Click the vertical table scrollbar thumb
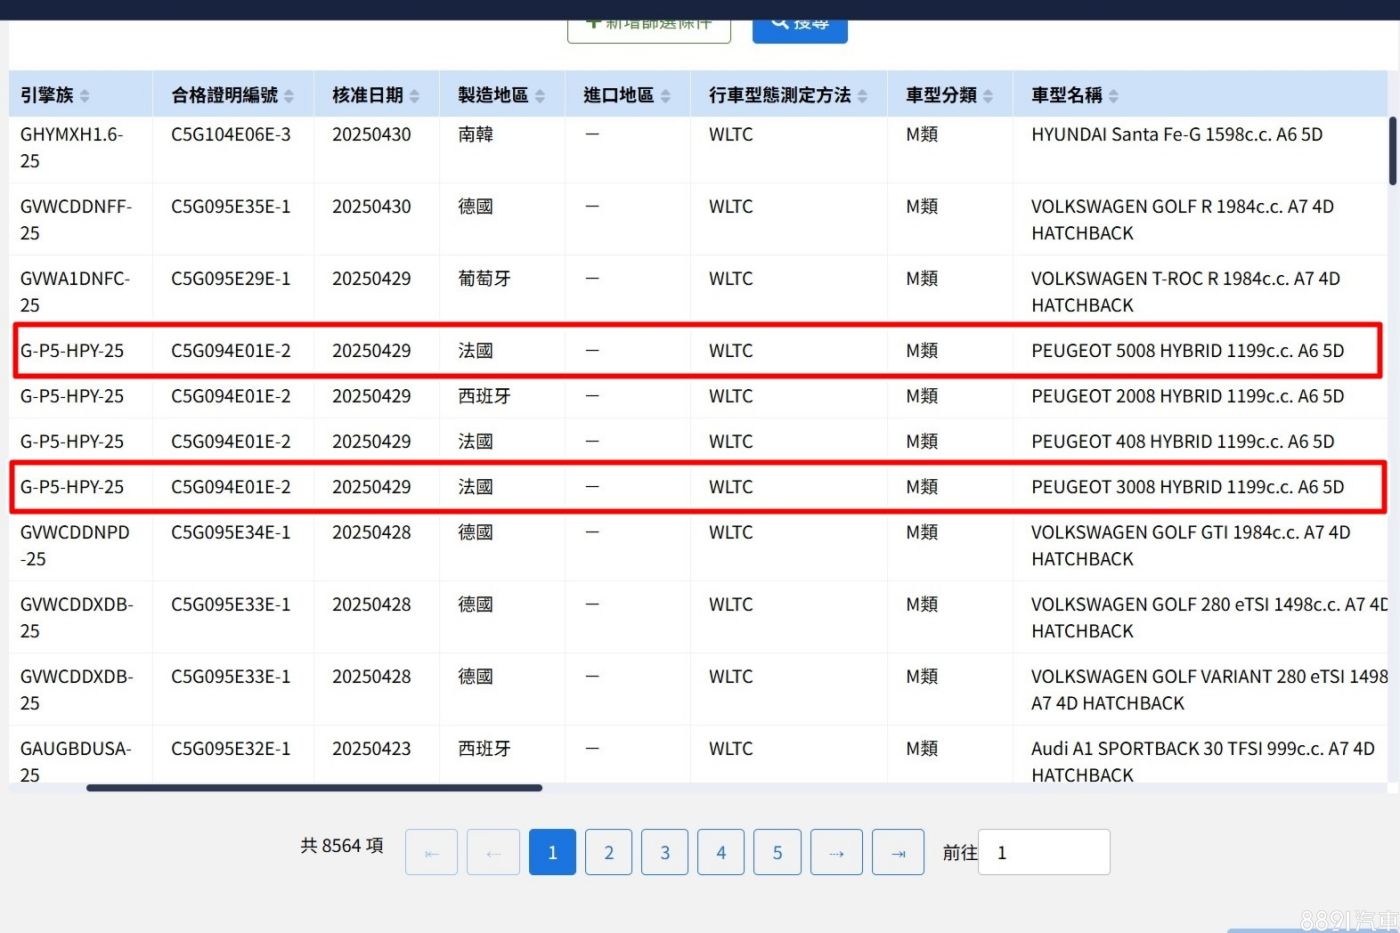 pos(1392,150)
